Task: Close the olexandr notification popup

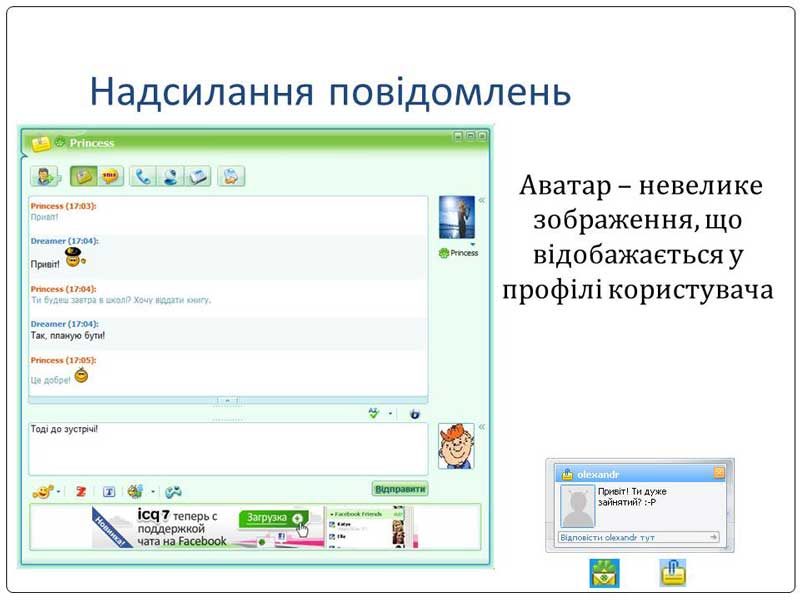Action: (x=718, y=473)
